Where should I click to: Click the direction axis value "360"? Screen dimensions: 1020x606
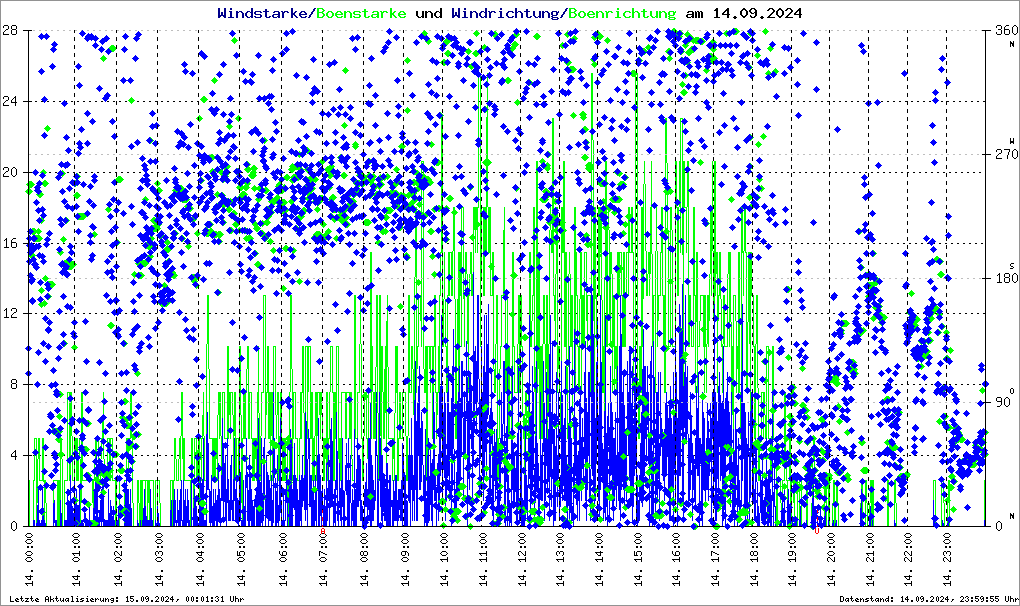pos(1006,31)
